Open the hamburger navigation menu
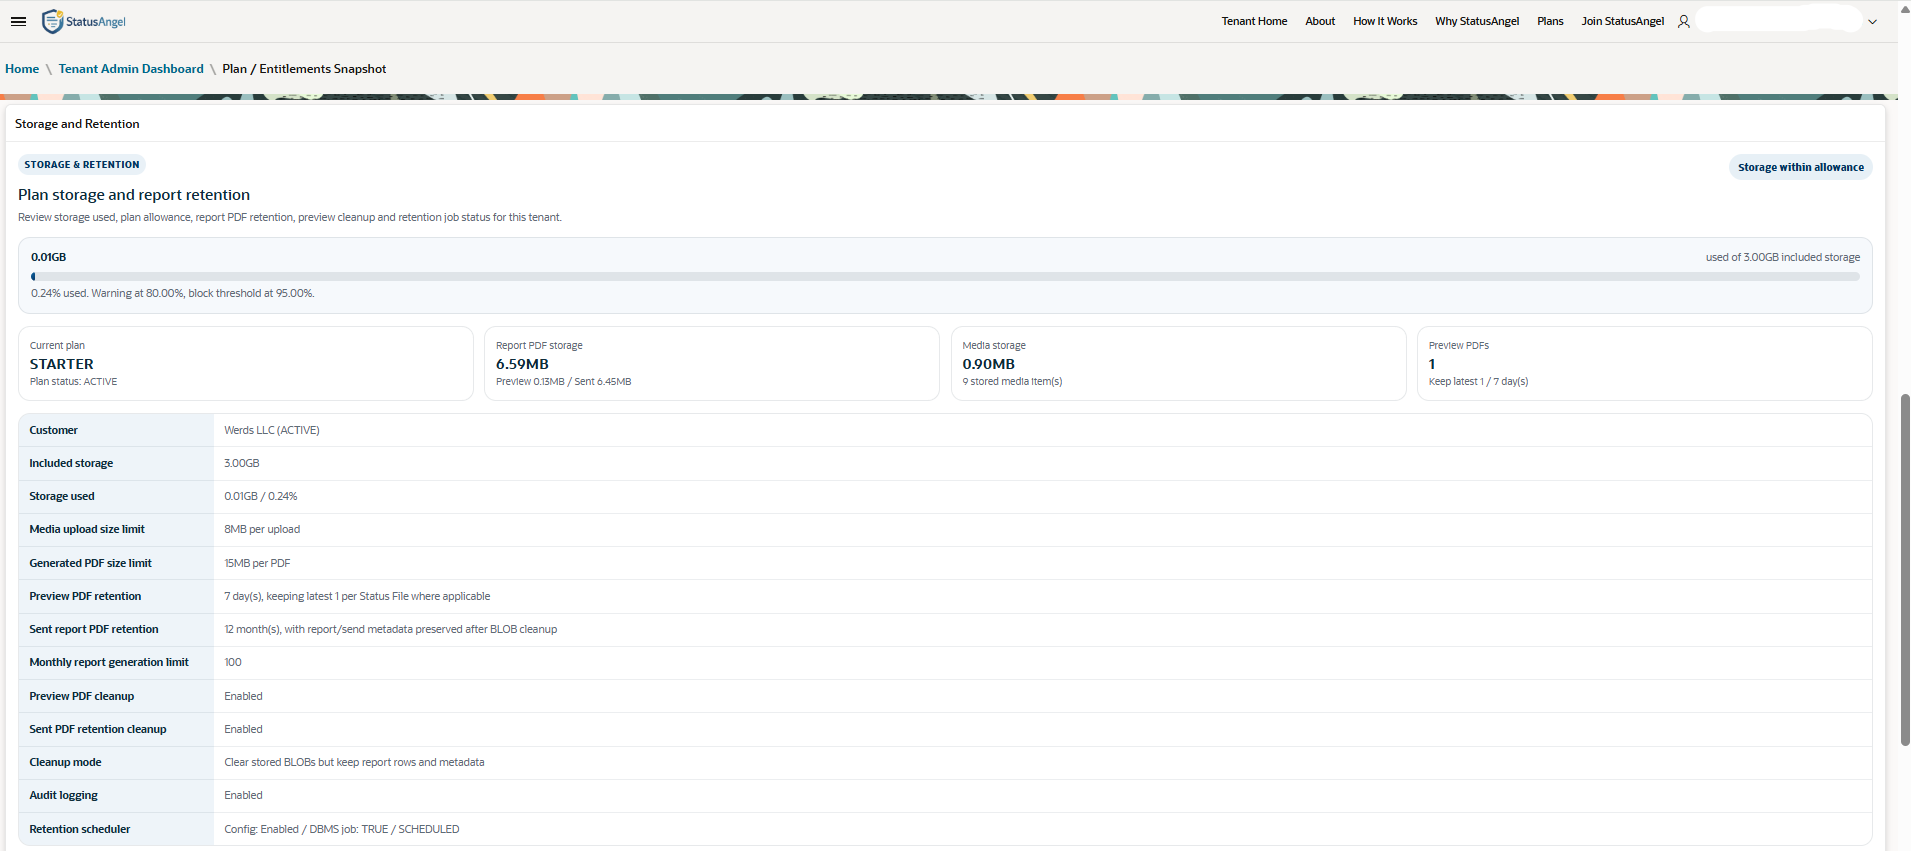 click(x=18, y=21)
